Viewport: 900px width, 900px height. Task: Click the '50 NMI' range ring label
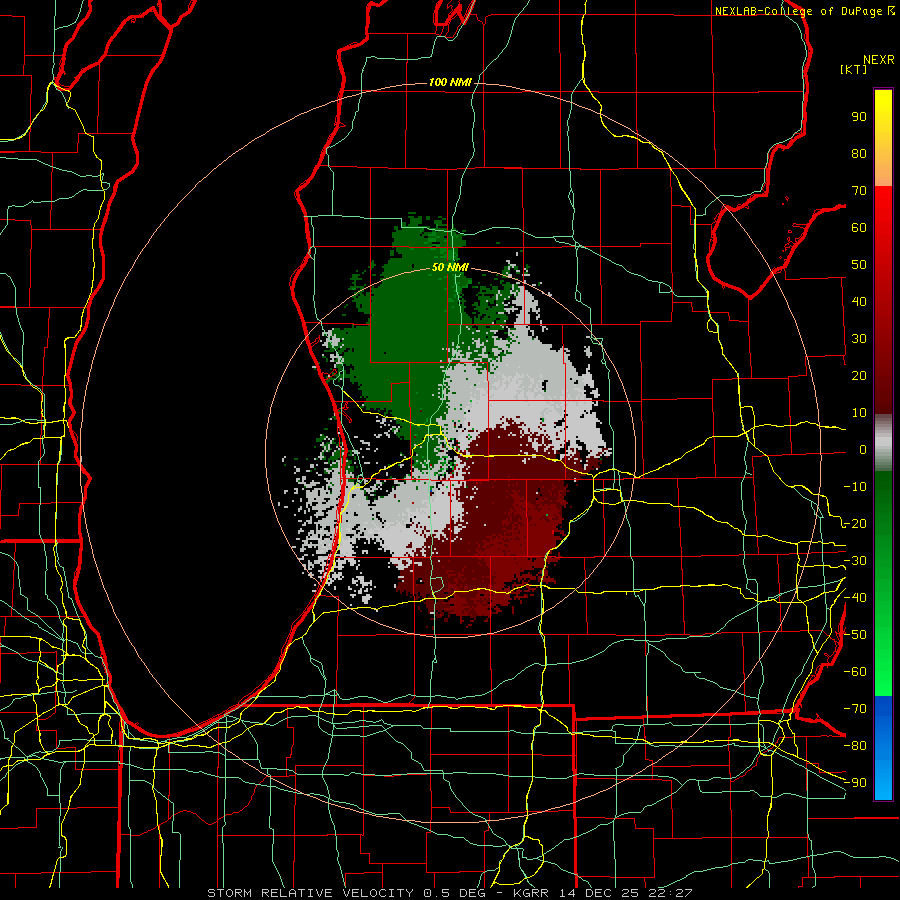tap(450, 267)
